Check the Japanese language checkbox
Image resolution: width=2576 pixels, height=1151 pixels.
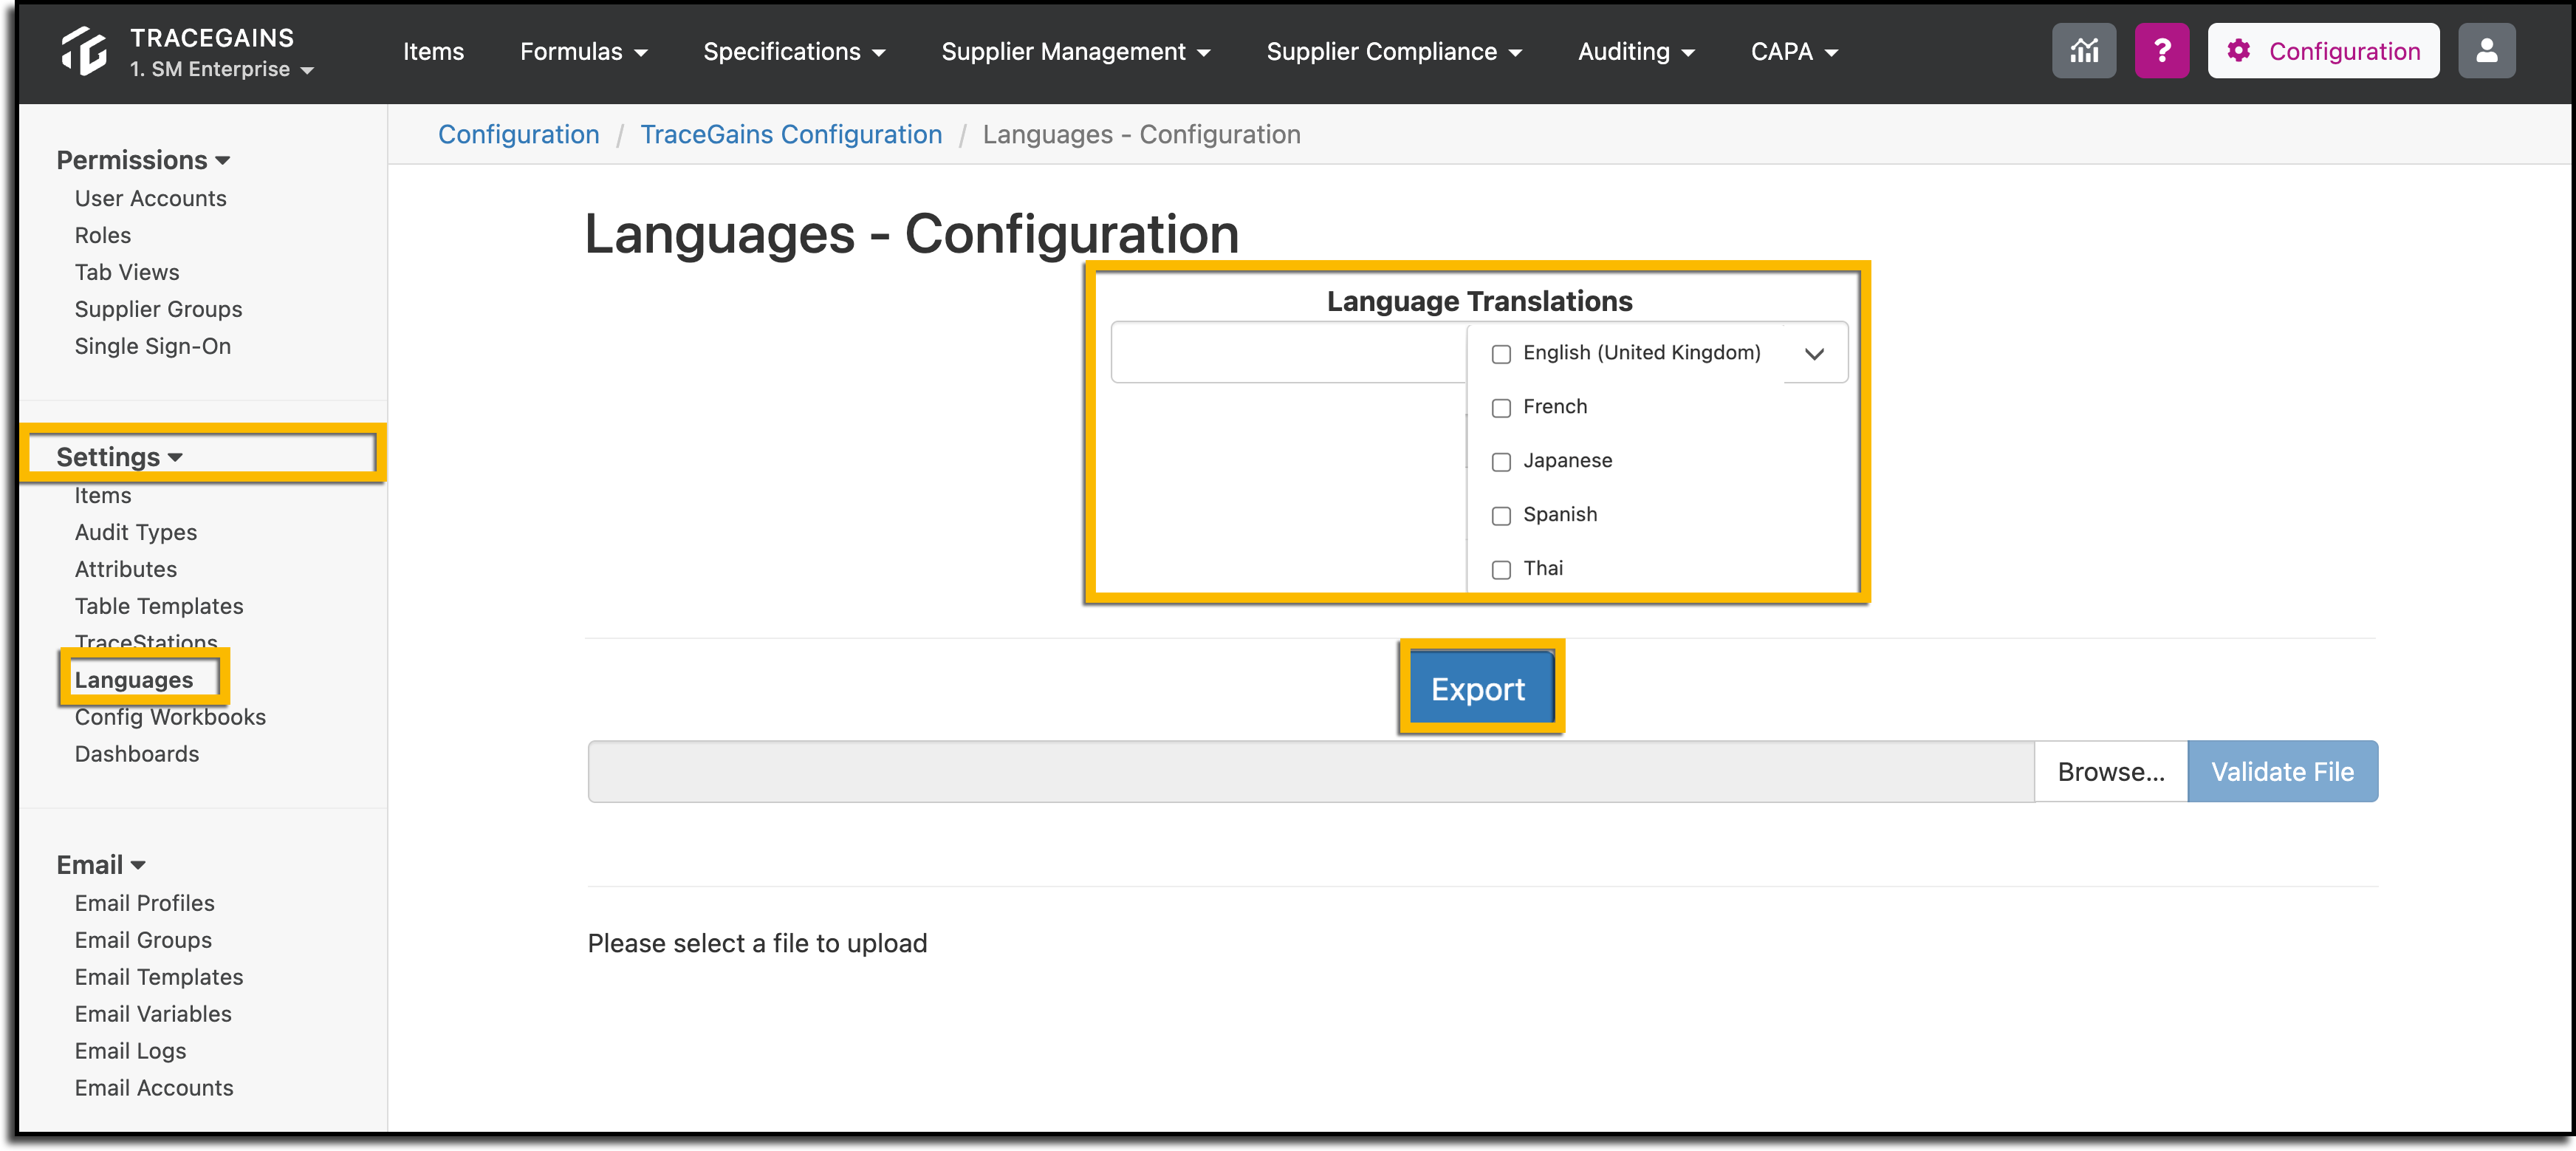(x=1501, y=462)
